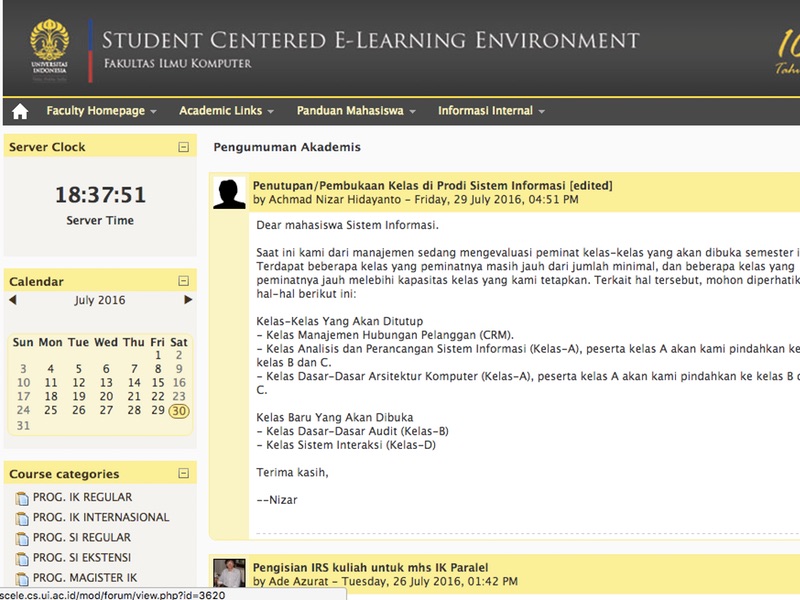Open the July 2016 calendar month link
800x600 pixels.
[x=99, y=300]
